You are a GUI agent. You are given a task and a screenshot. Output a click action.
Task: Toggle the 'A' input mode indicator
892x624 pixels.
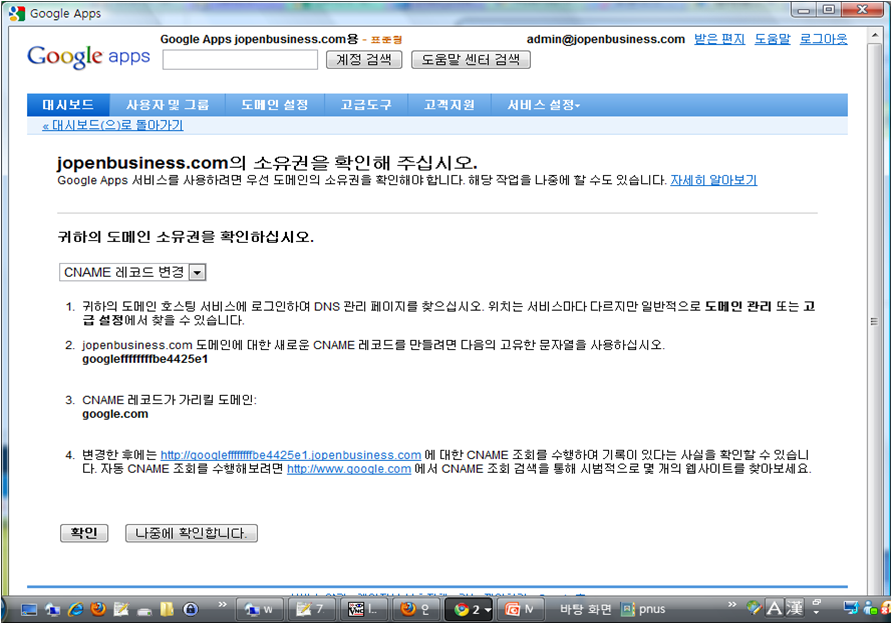[x=774, y=608]
